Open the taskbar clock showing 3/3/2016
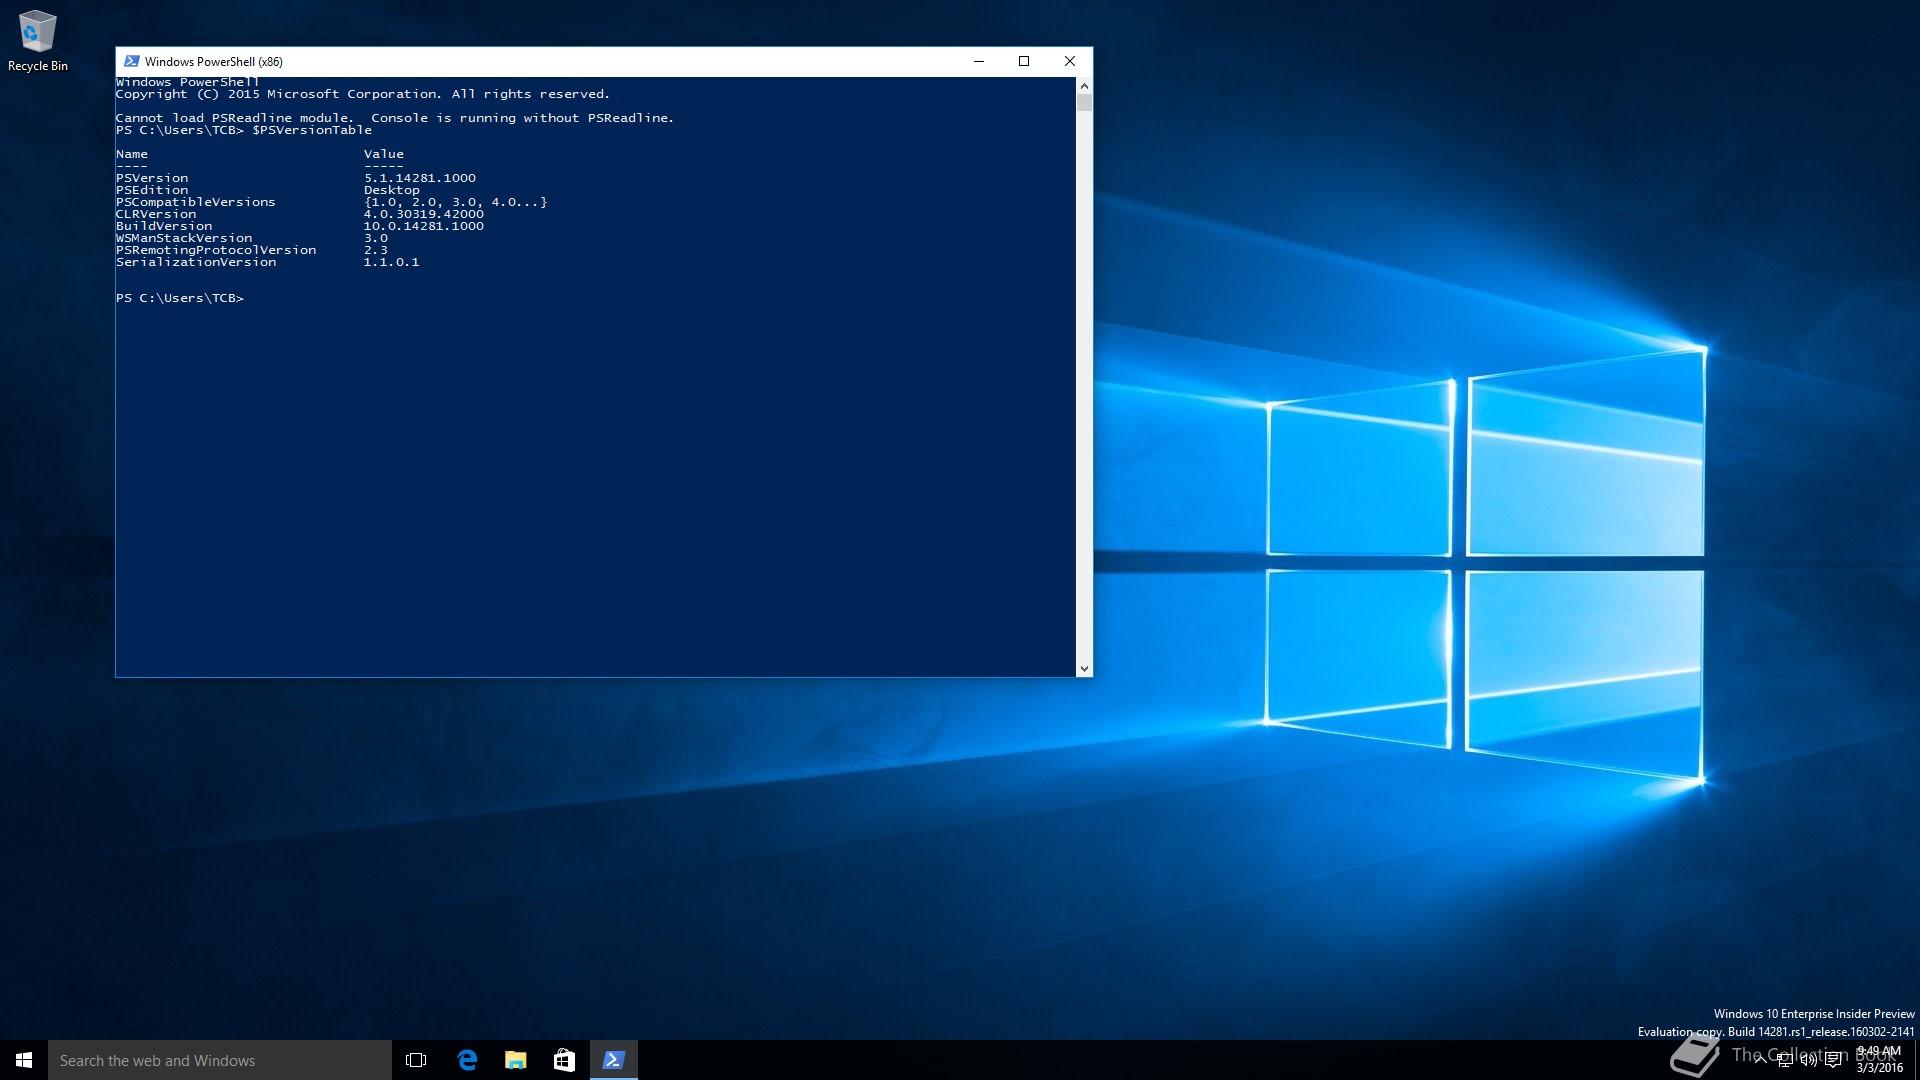The height and width of the screenshot is (1080, 1920). pos(1879,1060)
